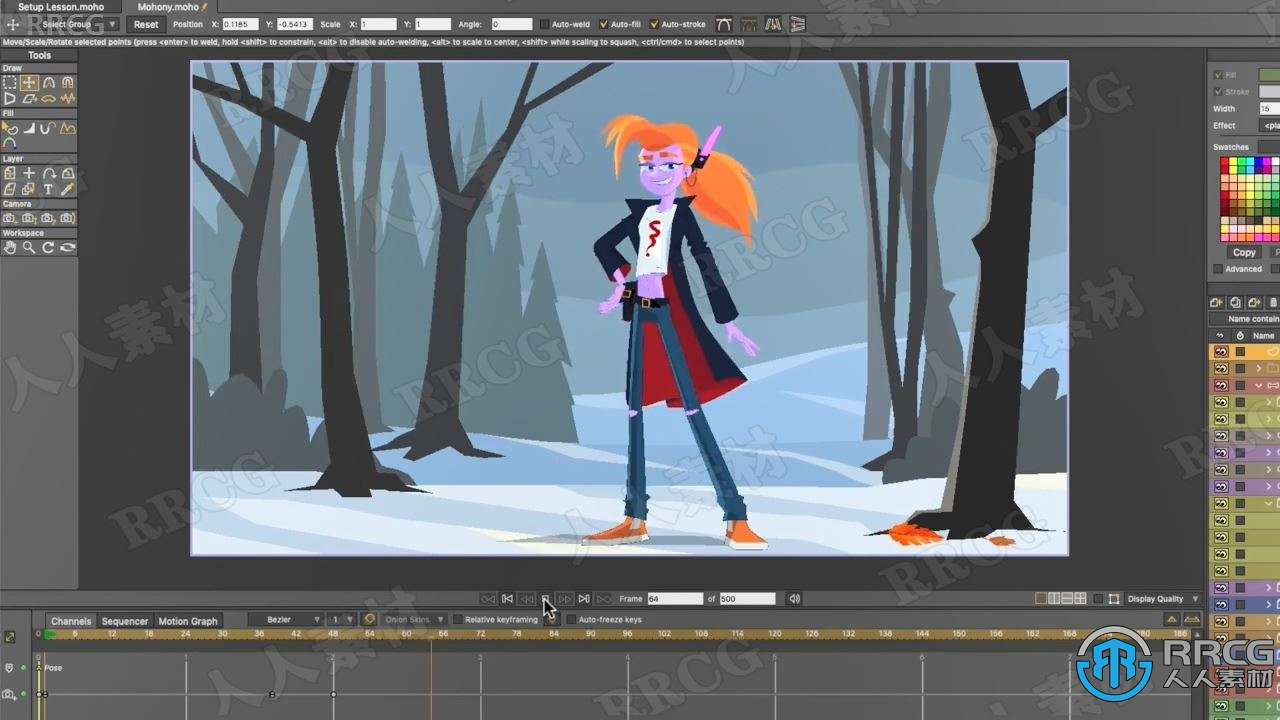
Task: Open the Channels timeline tab
Action: 71,621
